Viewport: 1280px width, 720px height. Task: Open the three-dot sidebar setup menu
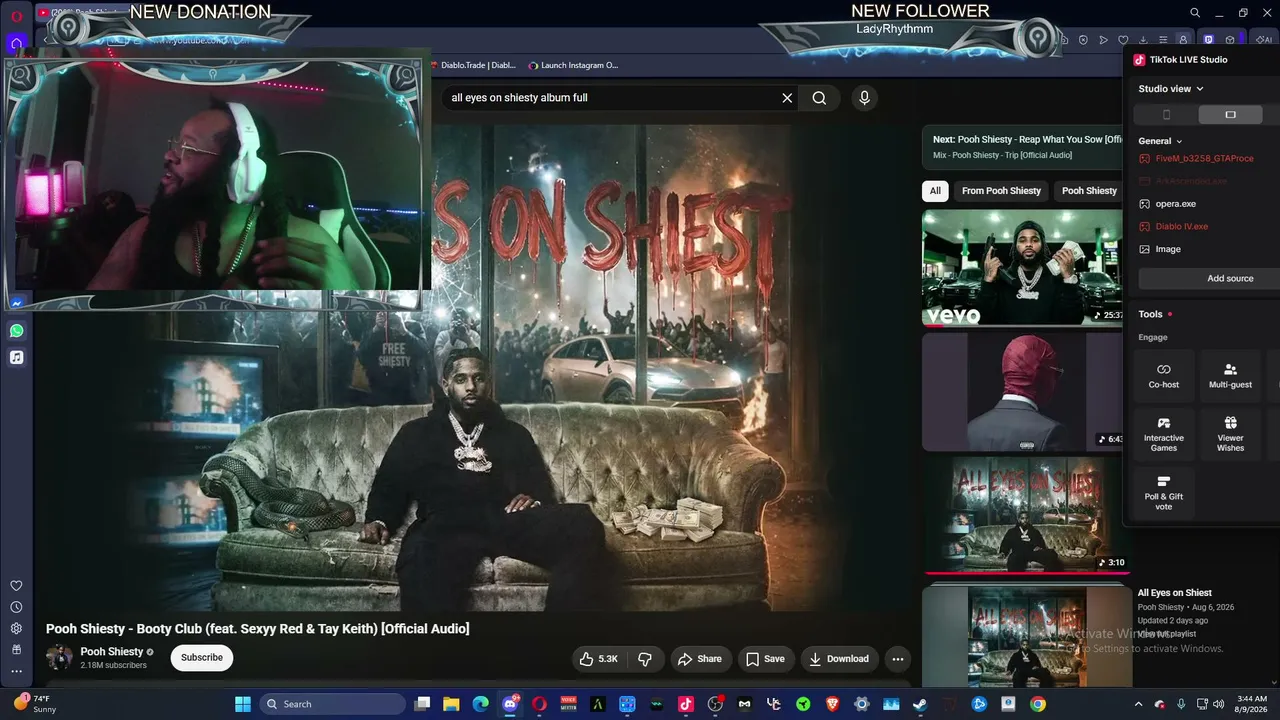[x=16, y=671]
